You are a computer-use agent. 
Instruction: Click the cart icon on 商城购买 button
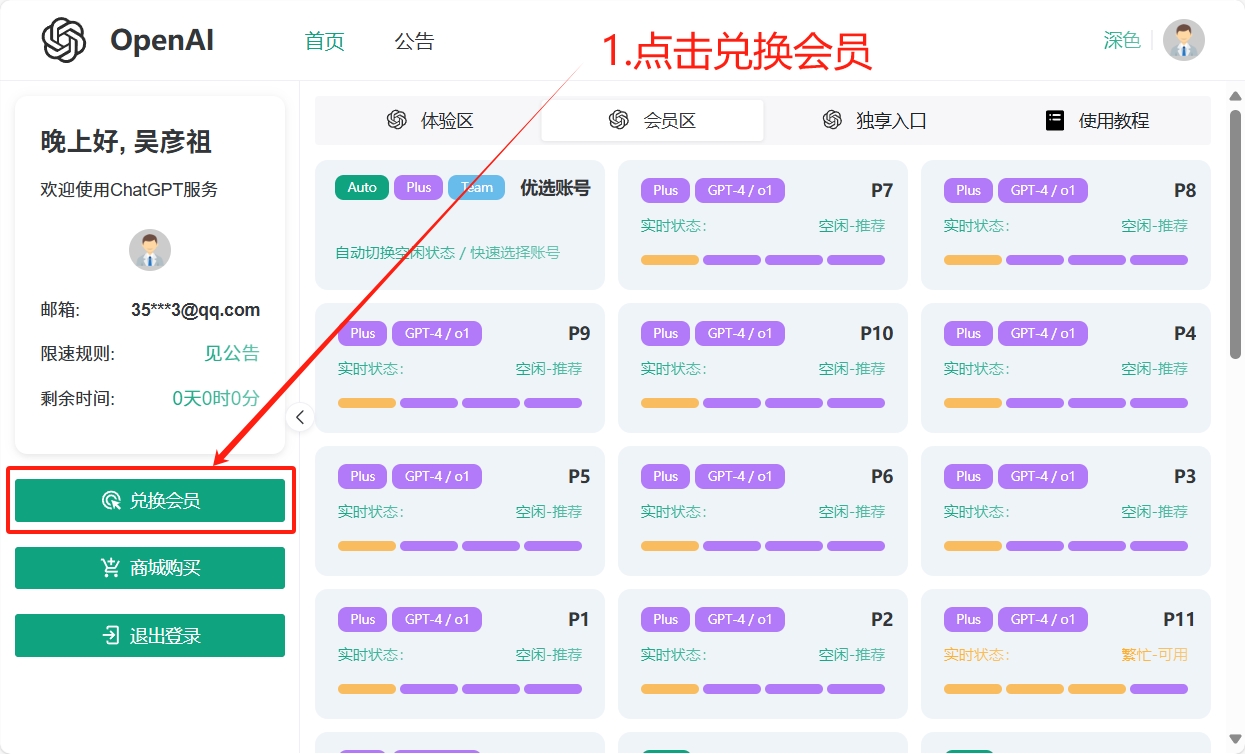click(111, 568)
